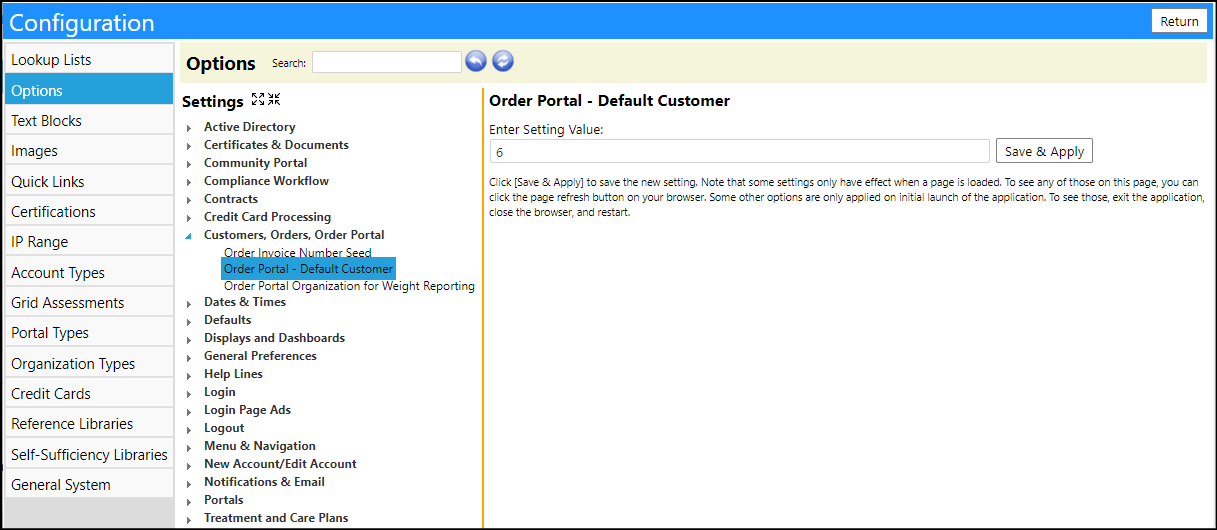Open Lookup Lists in sidebar

[x=89, y=60]
